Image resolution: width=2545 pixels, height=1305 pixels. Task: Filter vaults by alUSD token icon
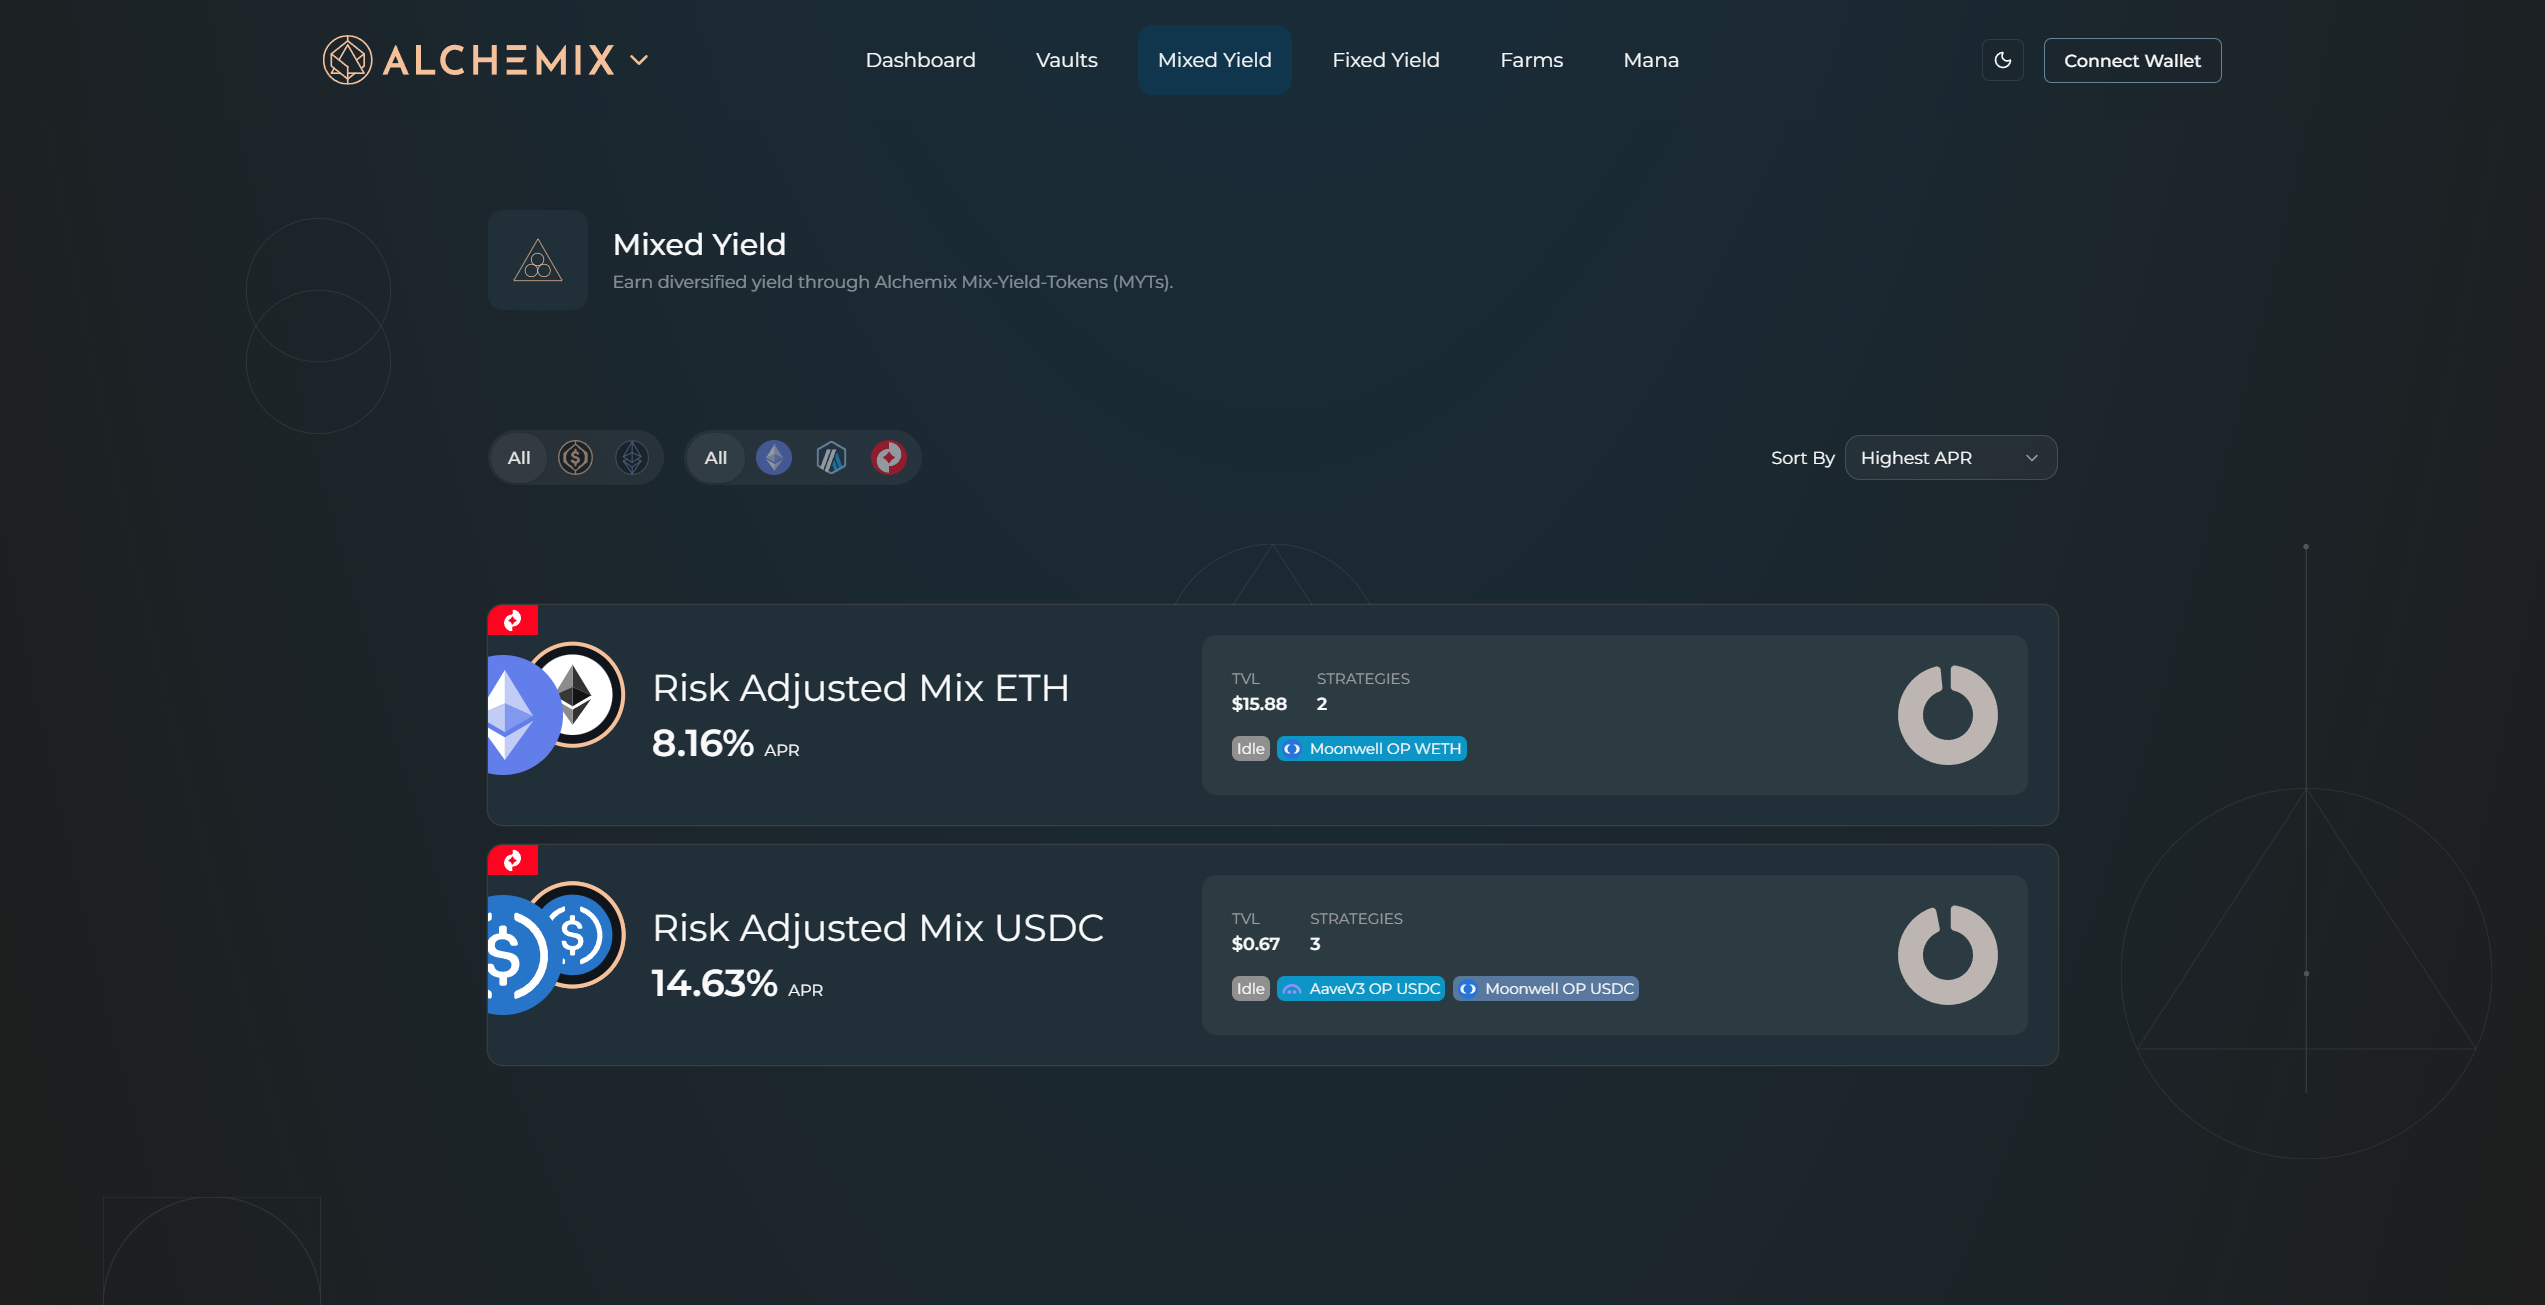click(x=575, y=458)
